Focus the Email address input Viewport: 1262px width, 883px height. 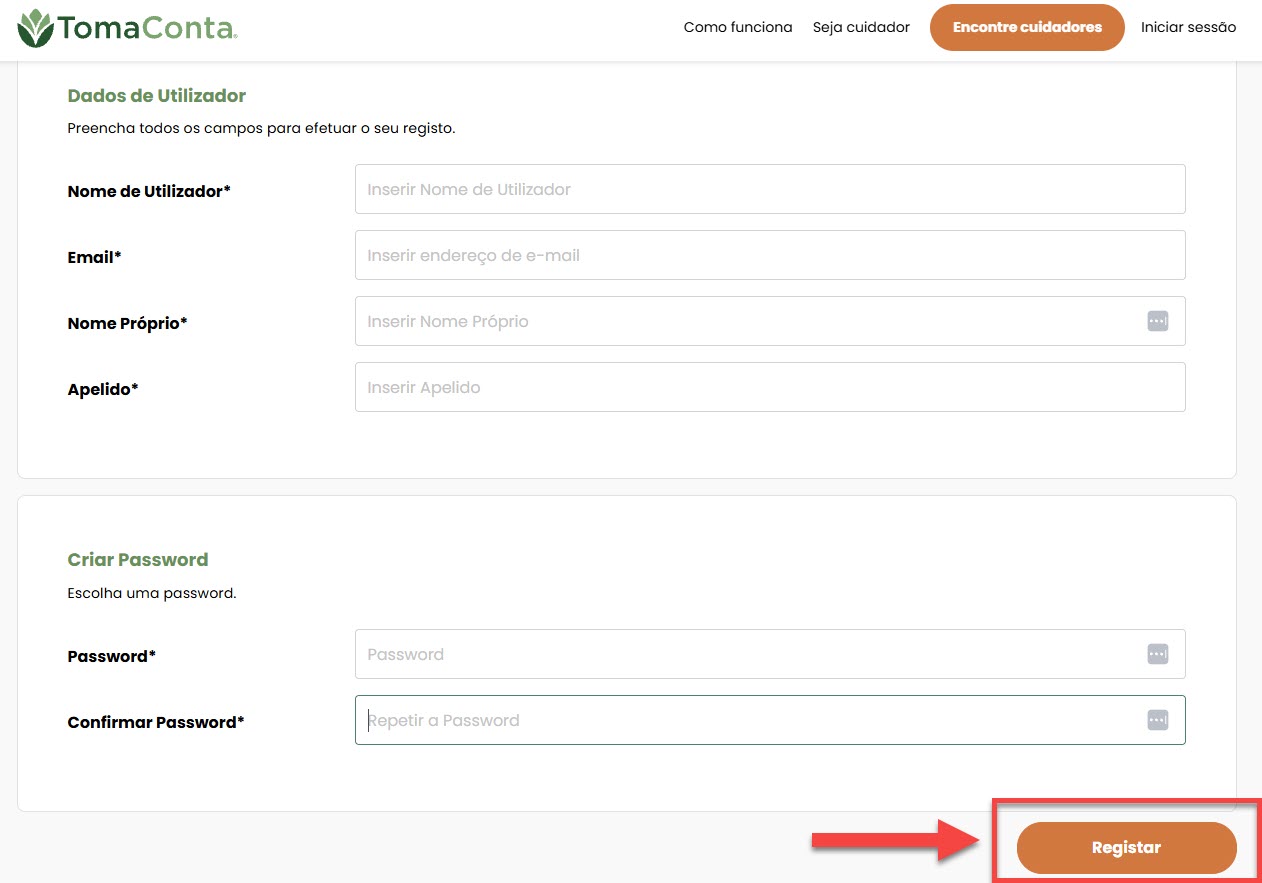pyautogui.click(x=770, y=255)
